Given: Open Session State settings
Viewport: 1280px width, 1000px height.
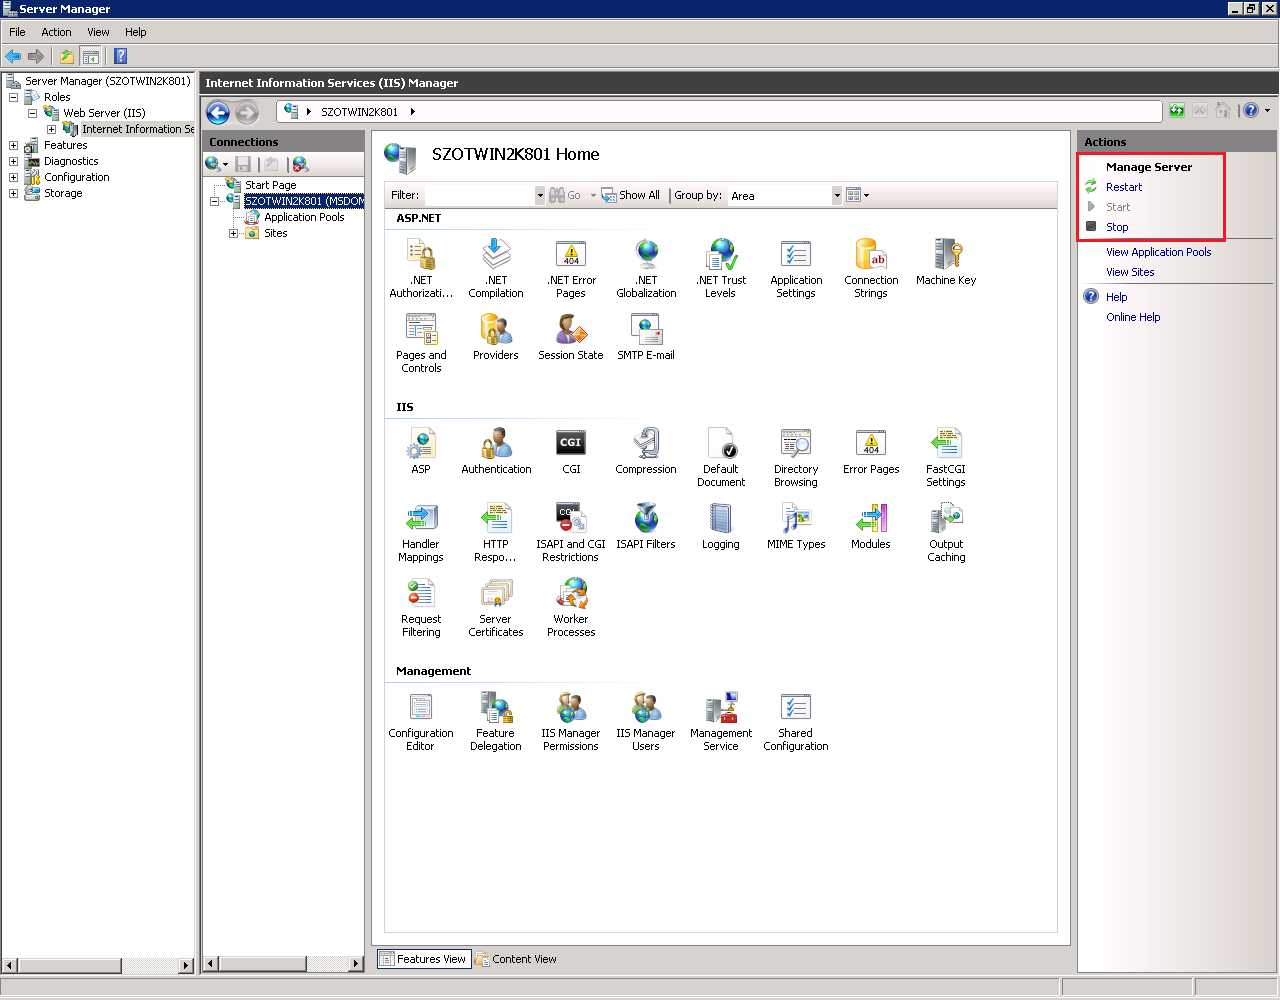Looking at the screenshot, I should (571, 336).
